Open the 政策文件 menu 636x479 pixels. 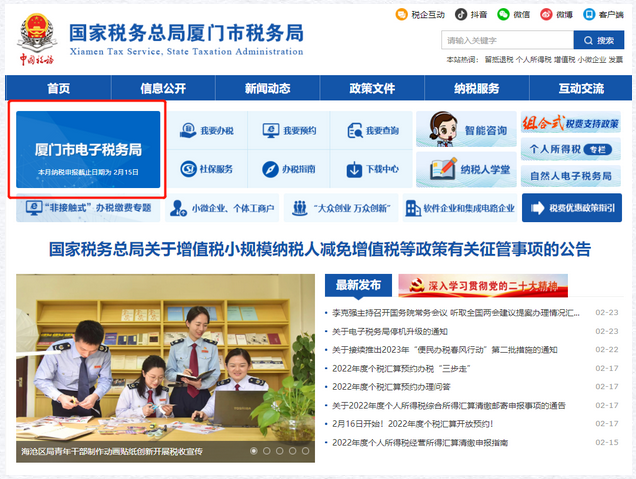(x=372, y=88)
